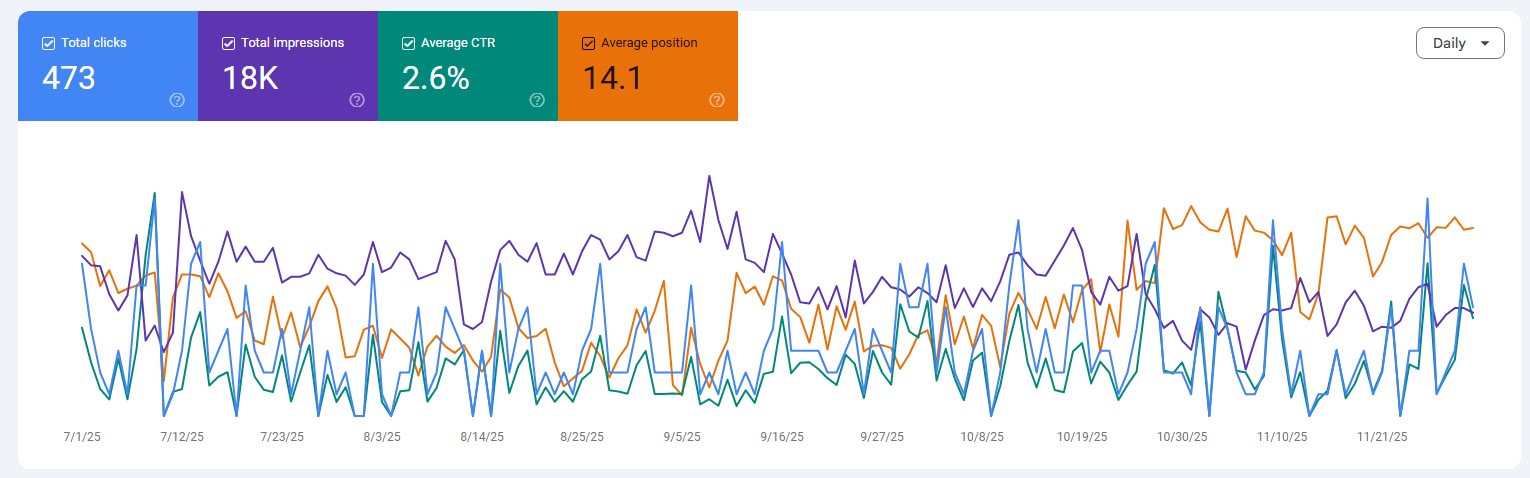The height and width of the screenshot is (478, 1530).
Task: Click the 8/14/25 date axis label
Action: [482, 437]
